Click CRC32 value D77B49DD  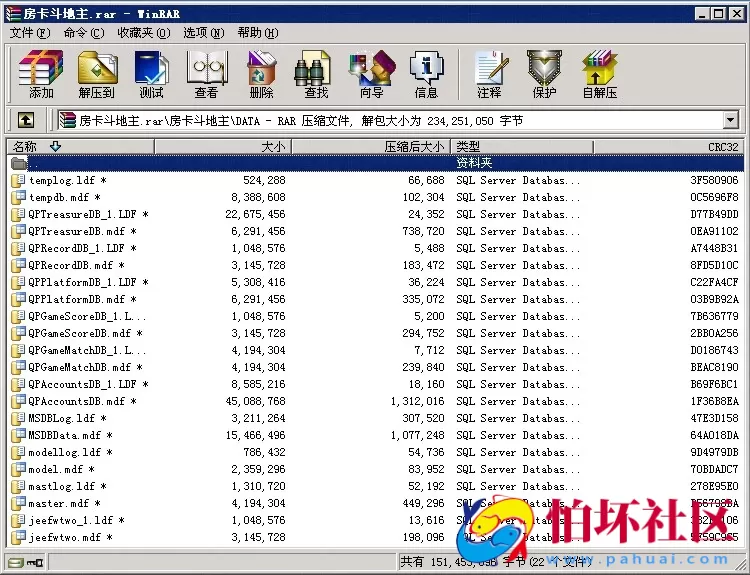714,214
